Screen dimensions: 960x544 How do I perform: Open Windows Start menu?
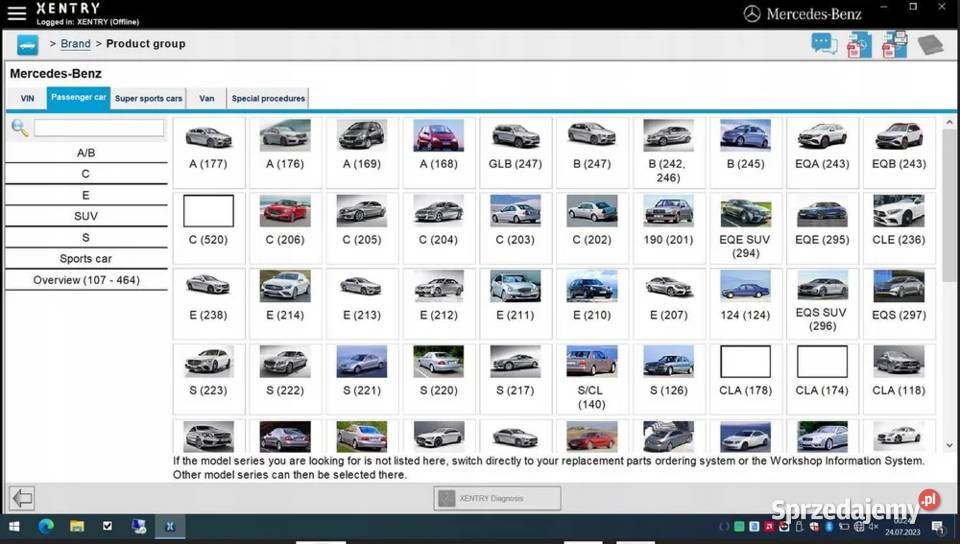click(x=14, y=526)
